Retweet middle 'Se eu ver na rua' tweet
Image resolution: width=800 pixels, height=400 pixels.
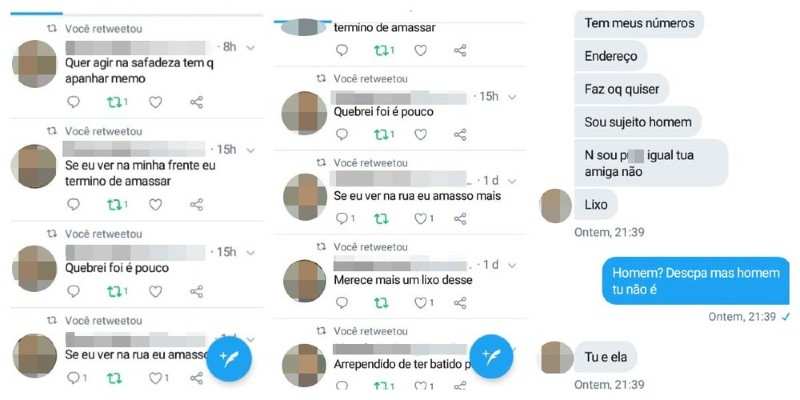coord(380,219)
